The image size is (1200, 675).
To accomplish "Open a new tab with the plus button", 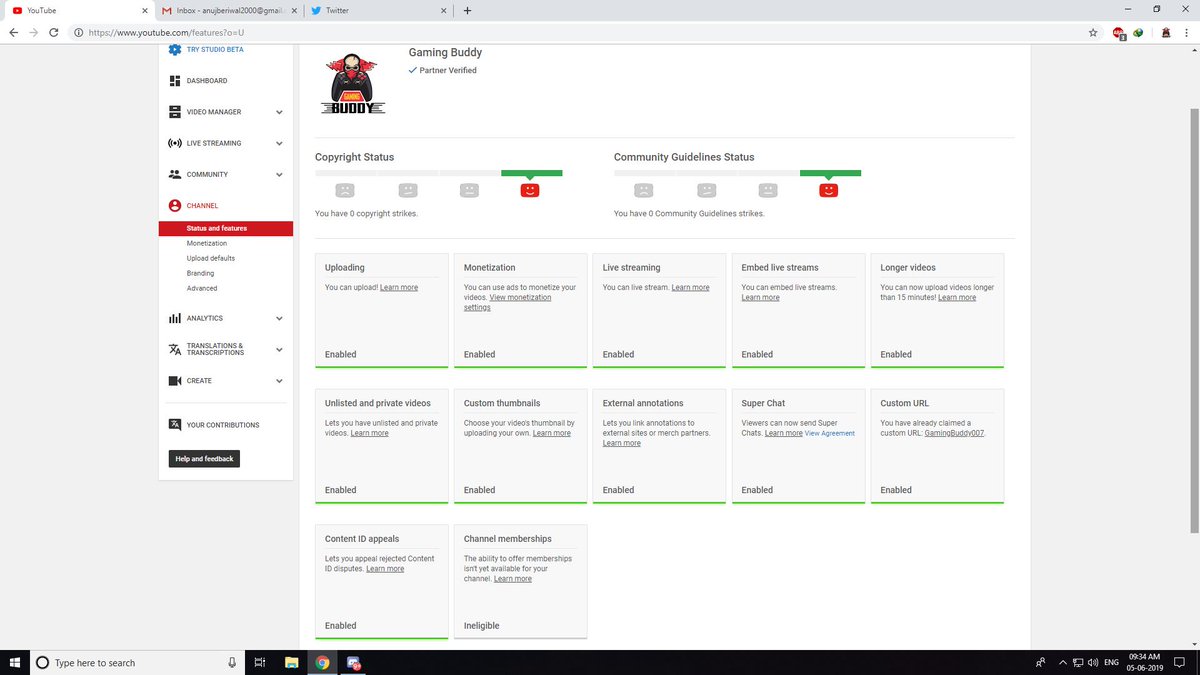I will (467, 10).
